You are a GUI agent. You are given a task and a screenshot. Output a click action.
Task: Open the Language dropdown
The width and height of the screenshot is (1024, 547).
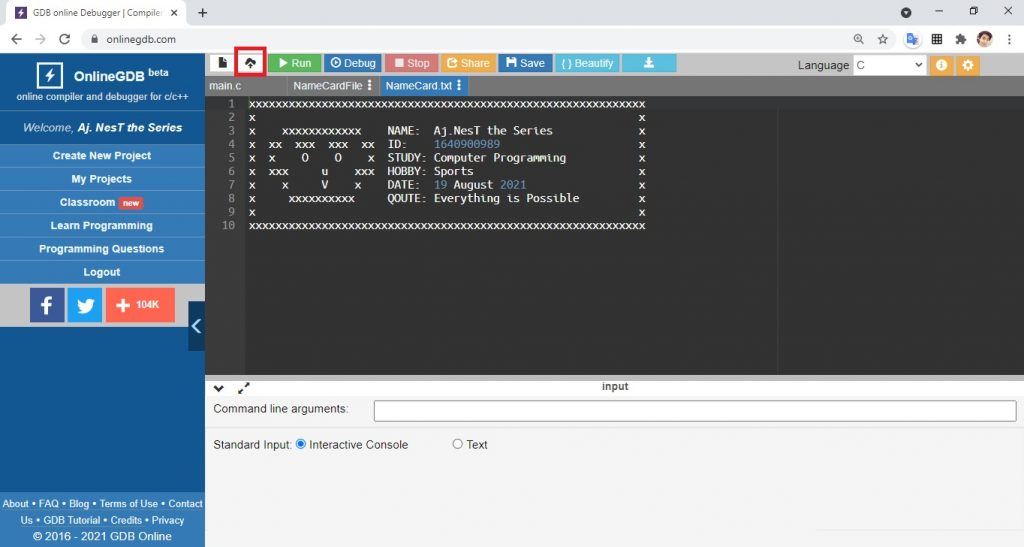pyautogui.click(x=889, y=65)
